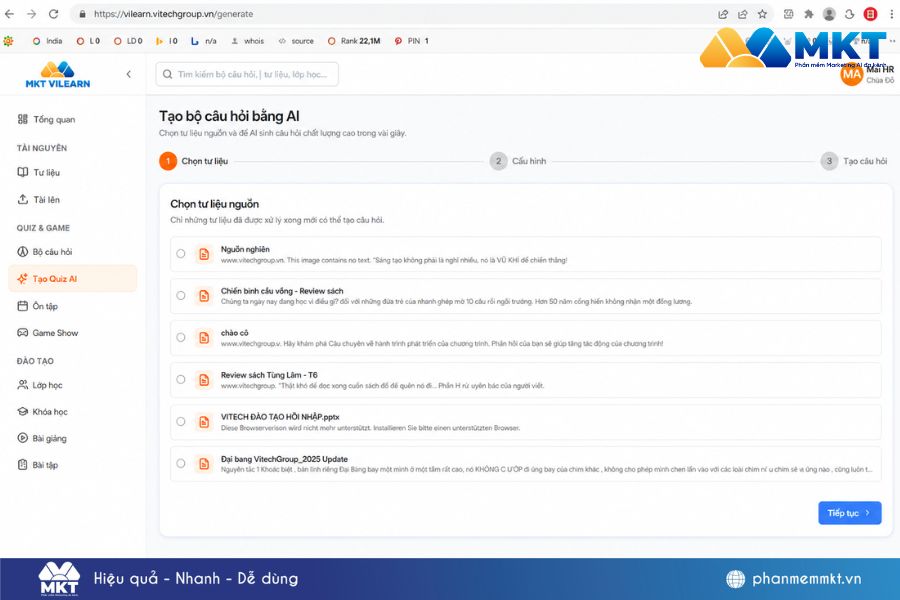Image resolution: width=900 pixels, height=600 pixels.
Task: Click the title Nguồn nghiên
Action: 245,249
